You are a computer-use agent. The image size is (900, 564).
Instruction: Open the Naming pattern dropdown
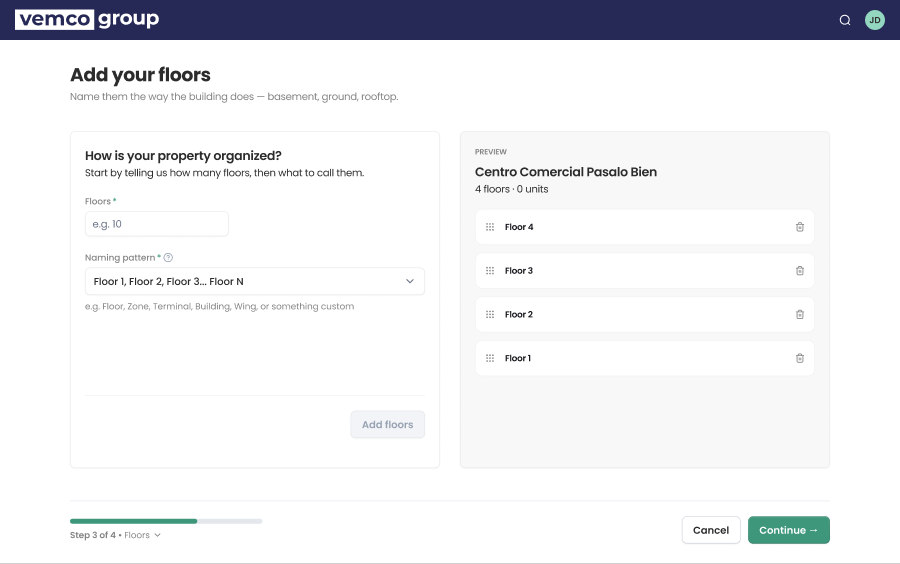[x=255, y=281]
